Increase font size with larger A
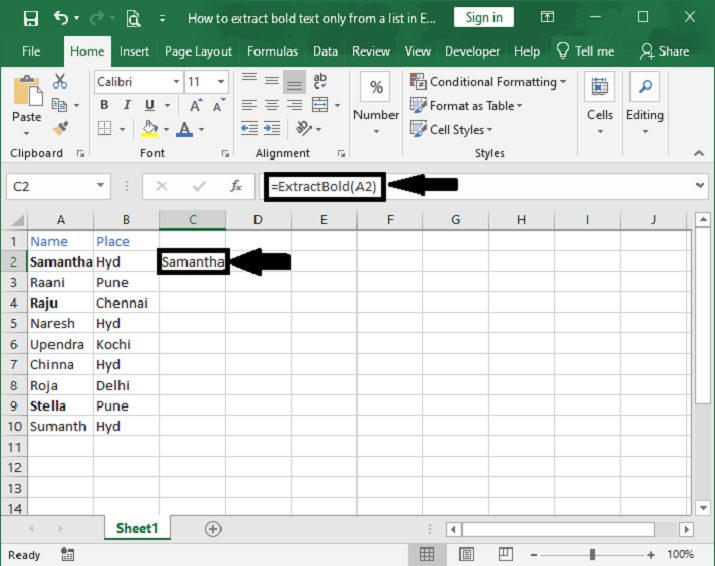The image size is (715, 566). (x=196, y=105)
